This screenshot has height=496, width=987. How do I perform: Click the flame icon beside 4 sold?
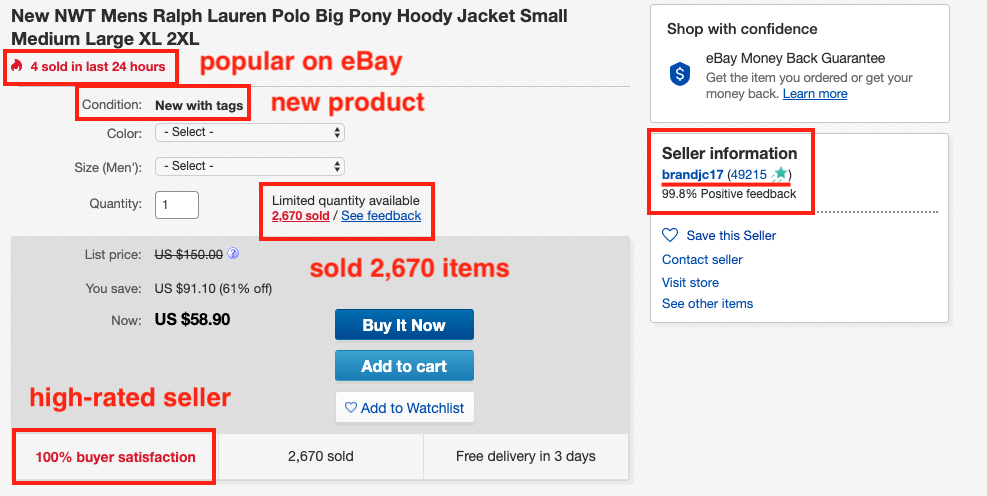(17, 66)
